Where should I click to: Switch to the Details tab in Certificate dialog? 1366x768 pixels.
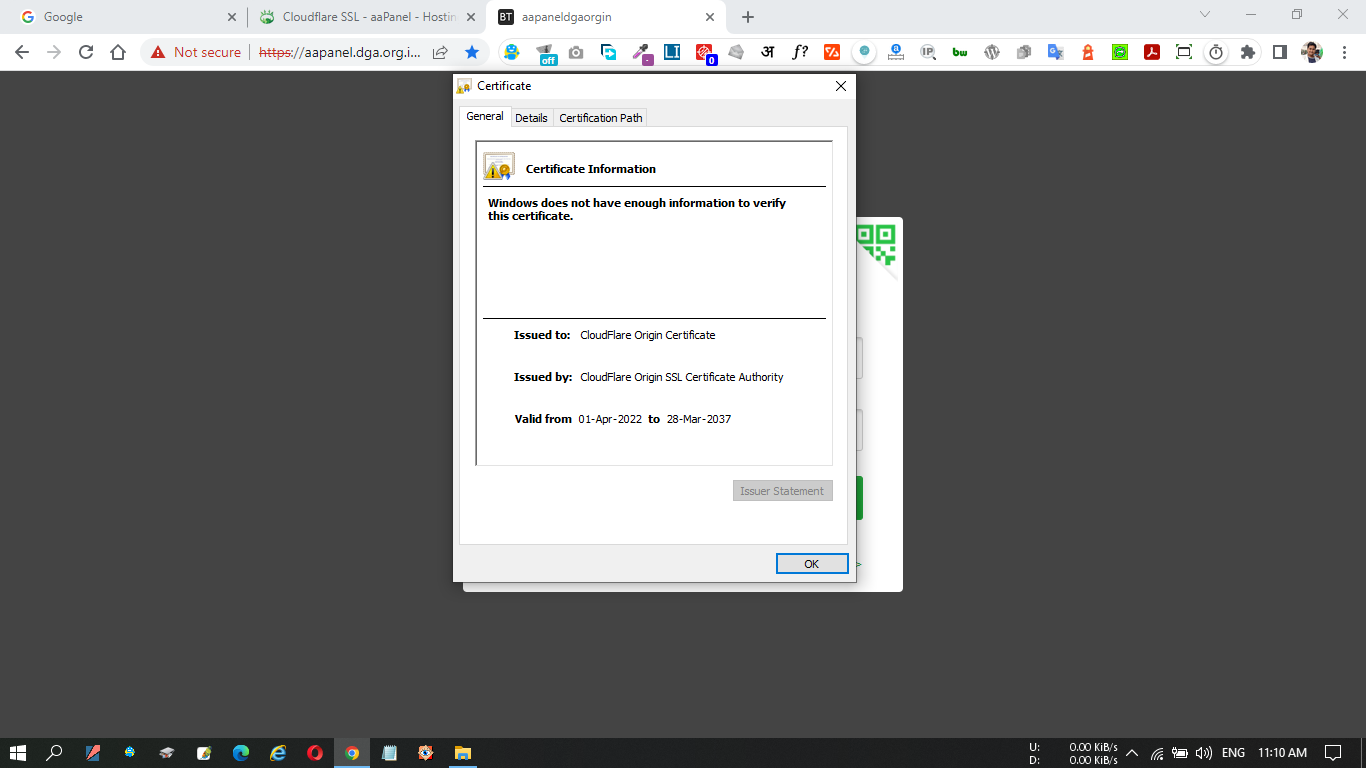click(531, 118)
